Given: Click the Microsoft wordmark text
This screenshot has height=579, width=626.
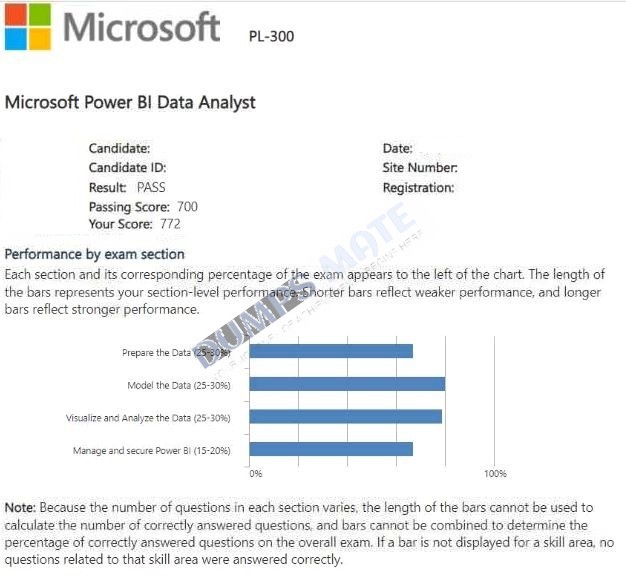Looking at the screenshot, I should click(x=142, y=27).
